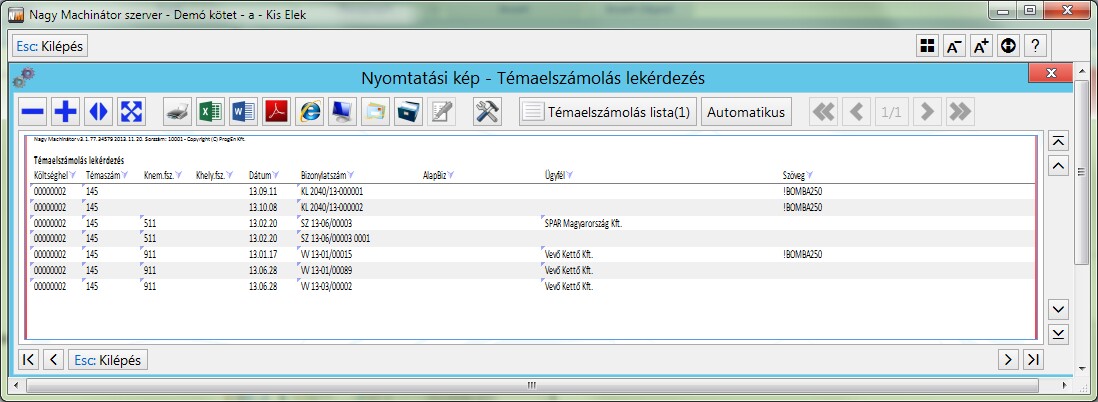The image size is (1098, 402).
Task: Click the computer monitor icon
Action: click(x=342, y=111)
